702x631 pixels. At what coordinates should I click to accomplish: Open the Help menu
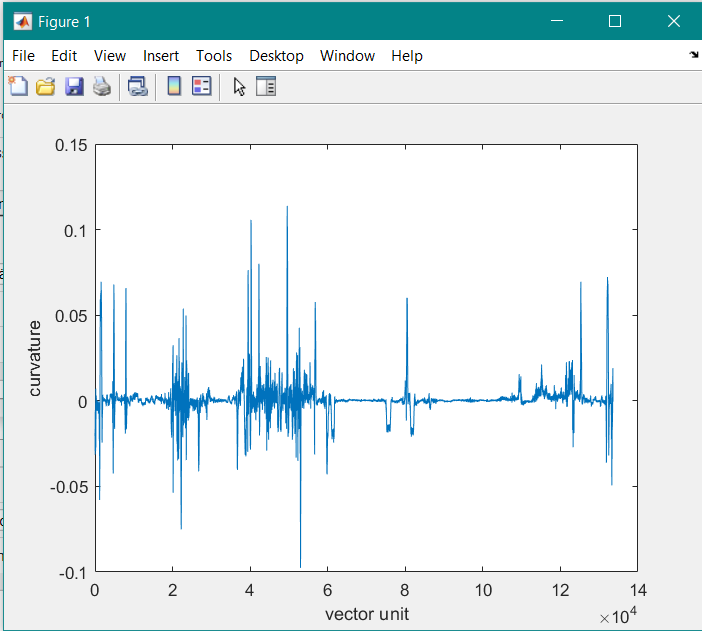[x=407, y=56]
